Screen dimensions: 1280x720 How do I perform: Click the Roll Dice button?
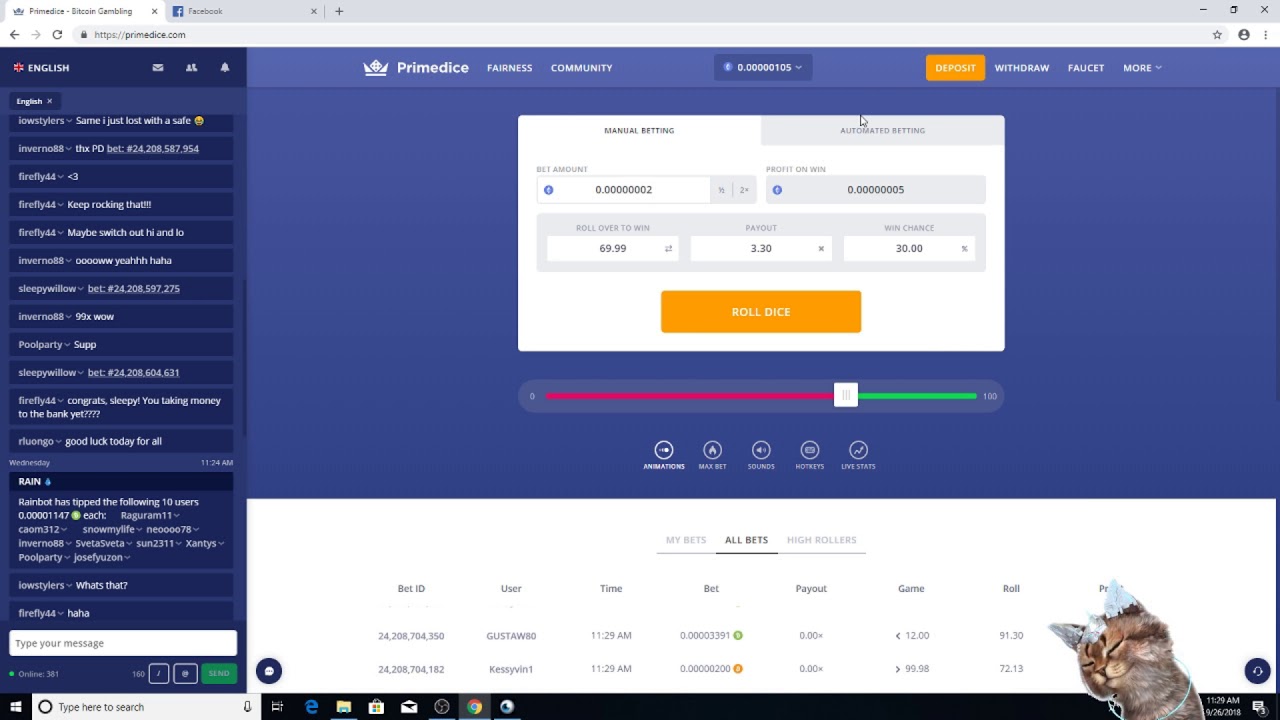click(761, 312)
